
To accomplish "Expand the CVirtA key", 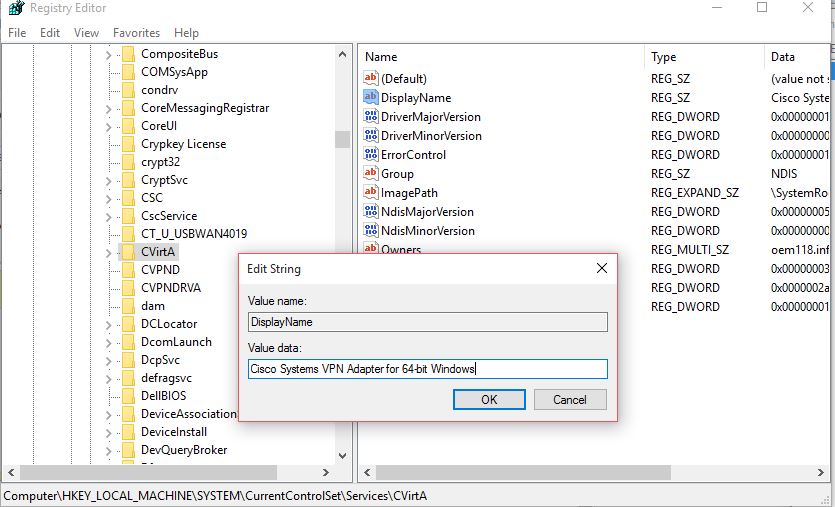I will (x=108, y=252).
